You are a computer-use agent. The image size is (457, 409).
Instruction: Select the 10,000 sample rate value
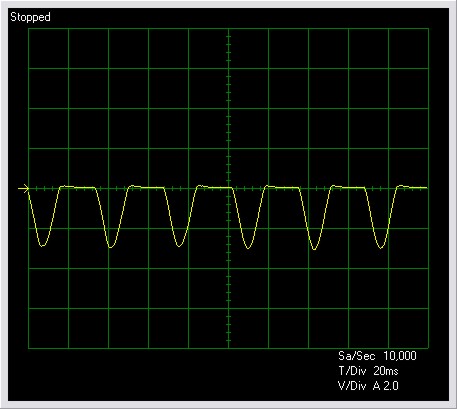pyautogui.click(x=400, y=356)
